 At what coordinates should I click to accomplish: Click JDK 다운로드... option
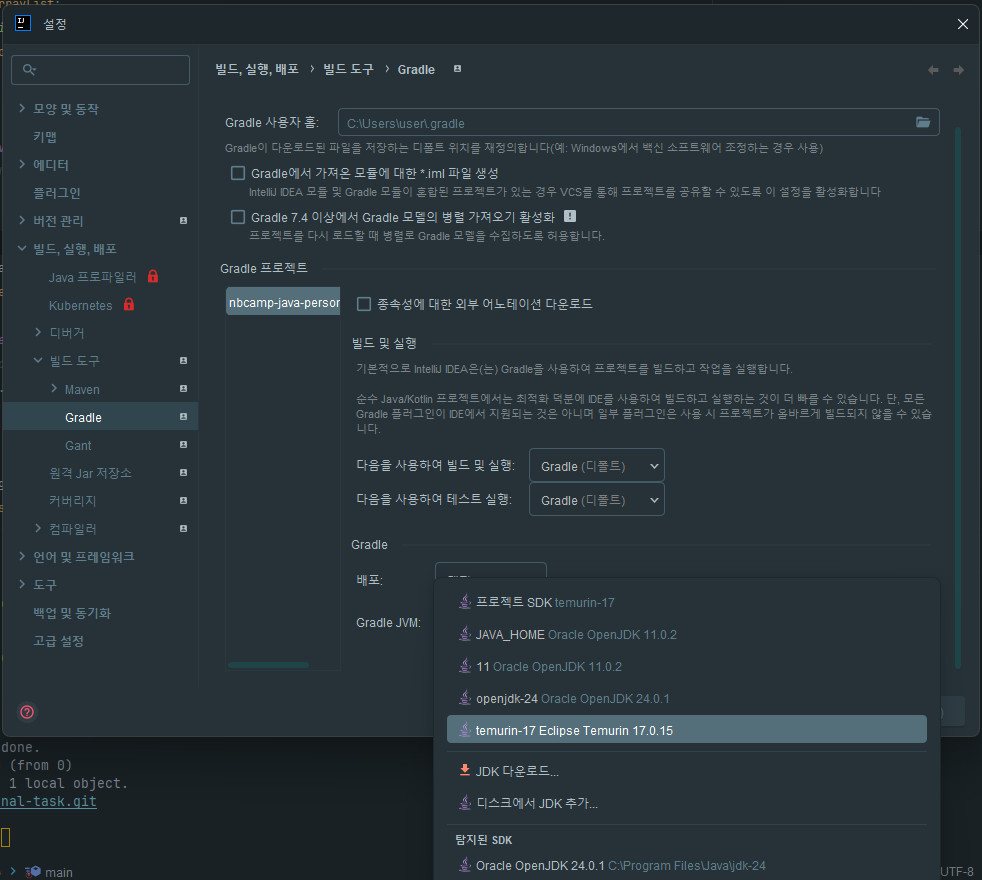click(x=686, y=770)
